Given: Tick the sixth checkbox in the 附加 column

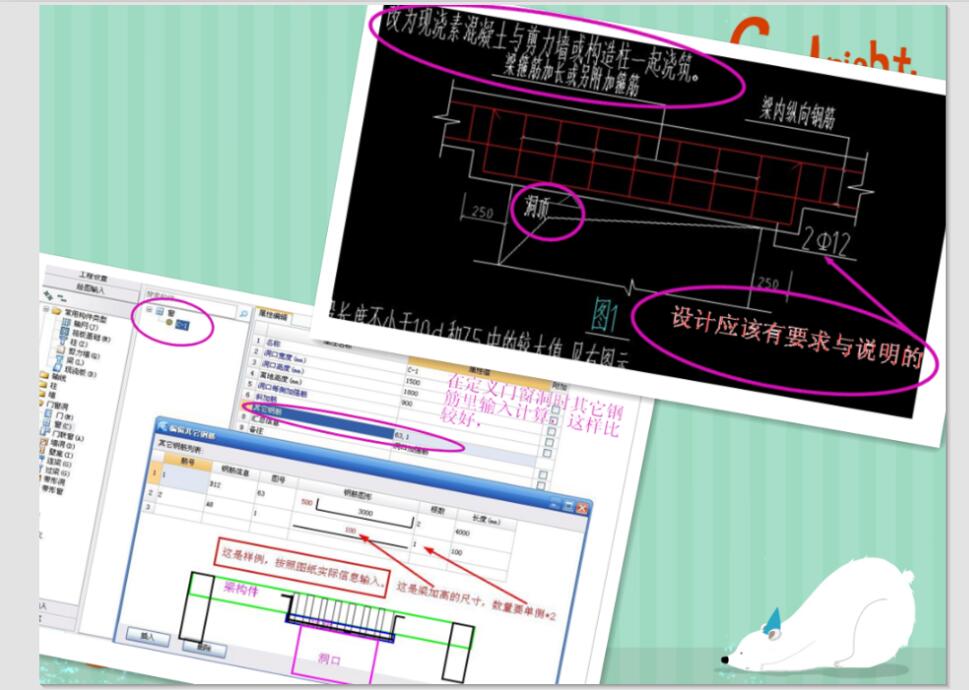Looking at the screenshot, I should point(543,475).
